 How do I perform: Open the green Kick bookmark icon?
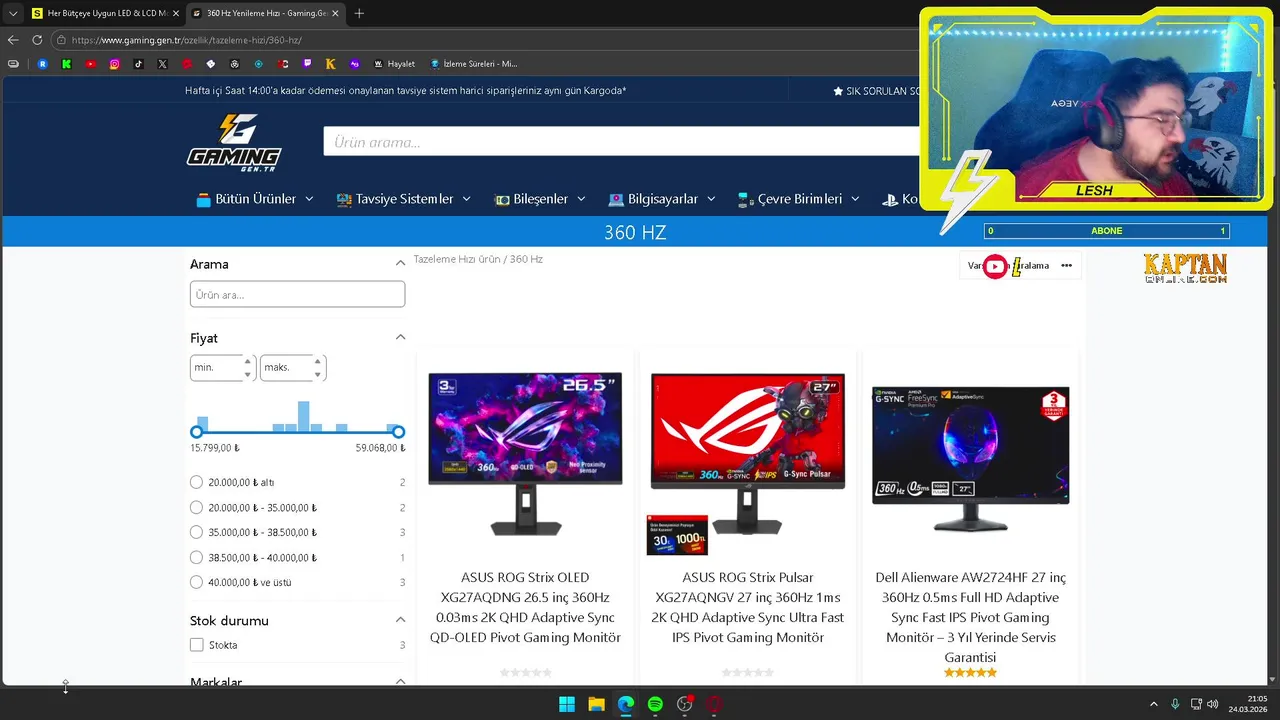[67, 64]
